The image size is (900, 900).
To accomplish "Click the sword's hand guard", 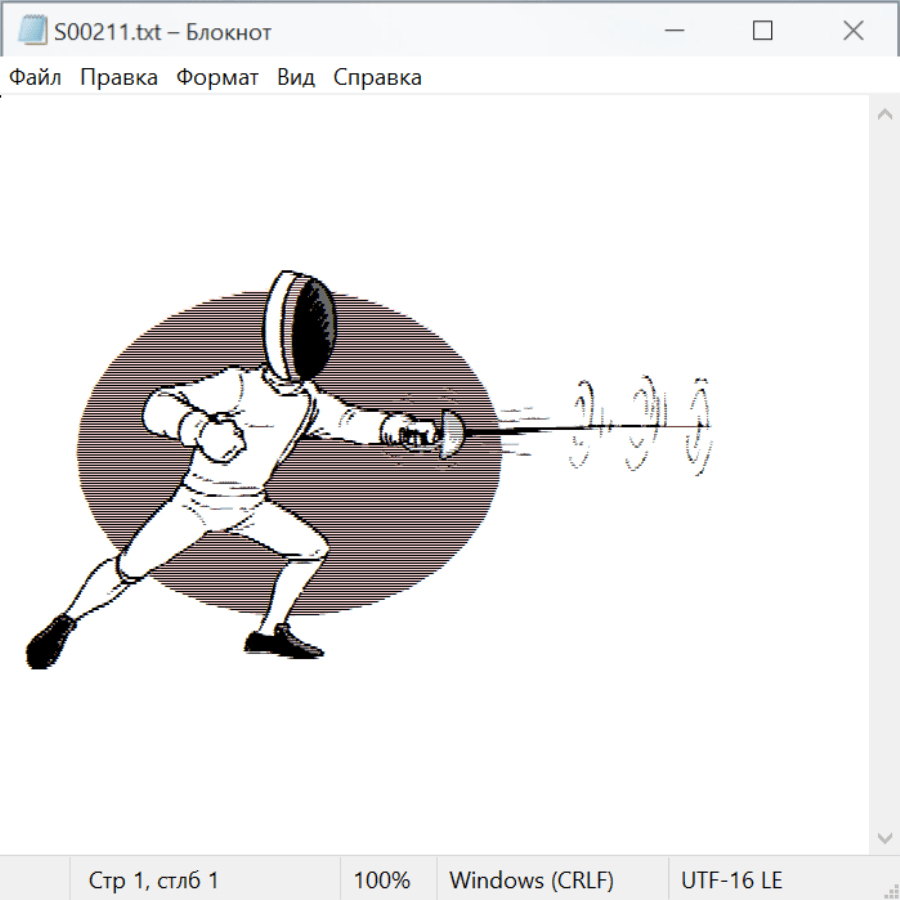I will [x=452, y=431].
